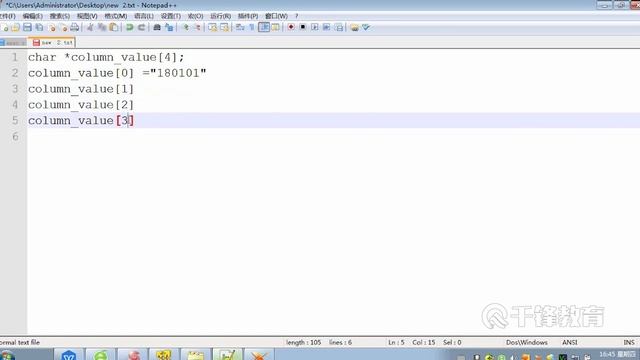Open the 设置(T) menu

(x=171, y=16)
